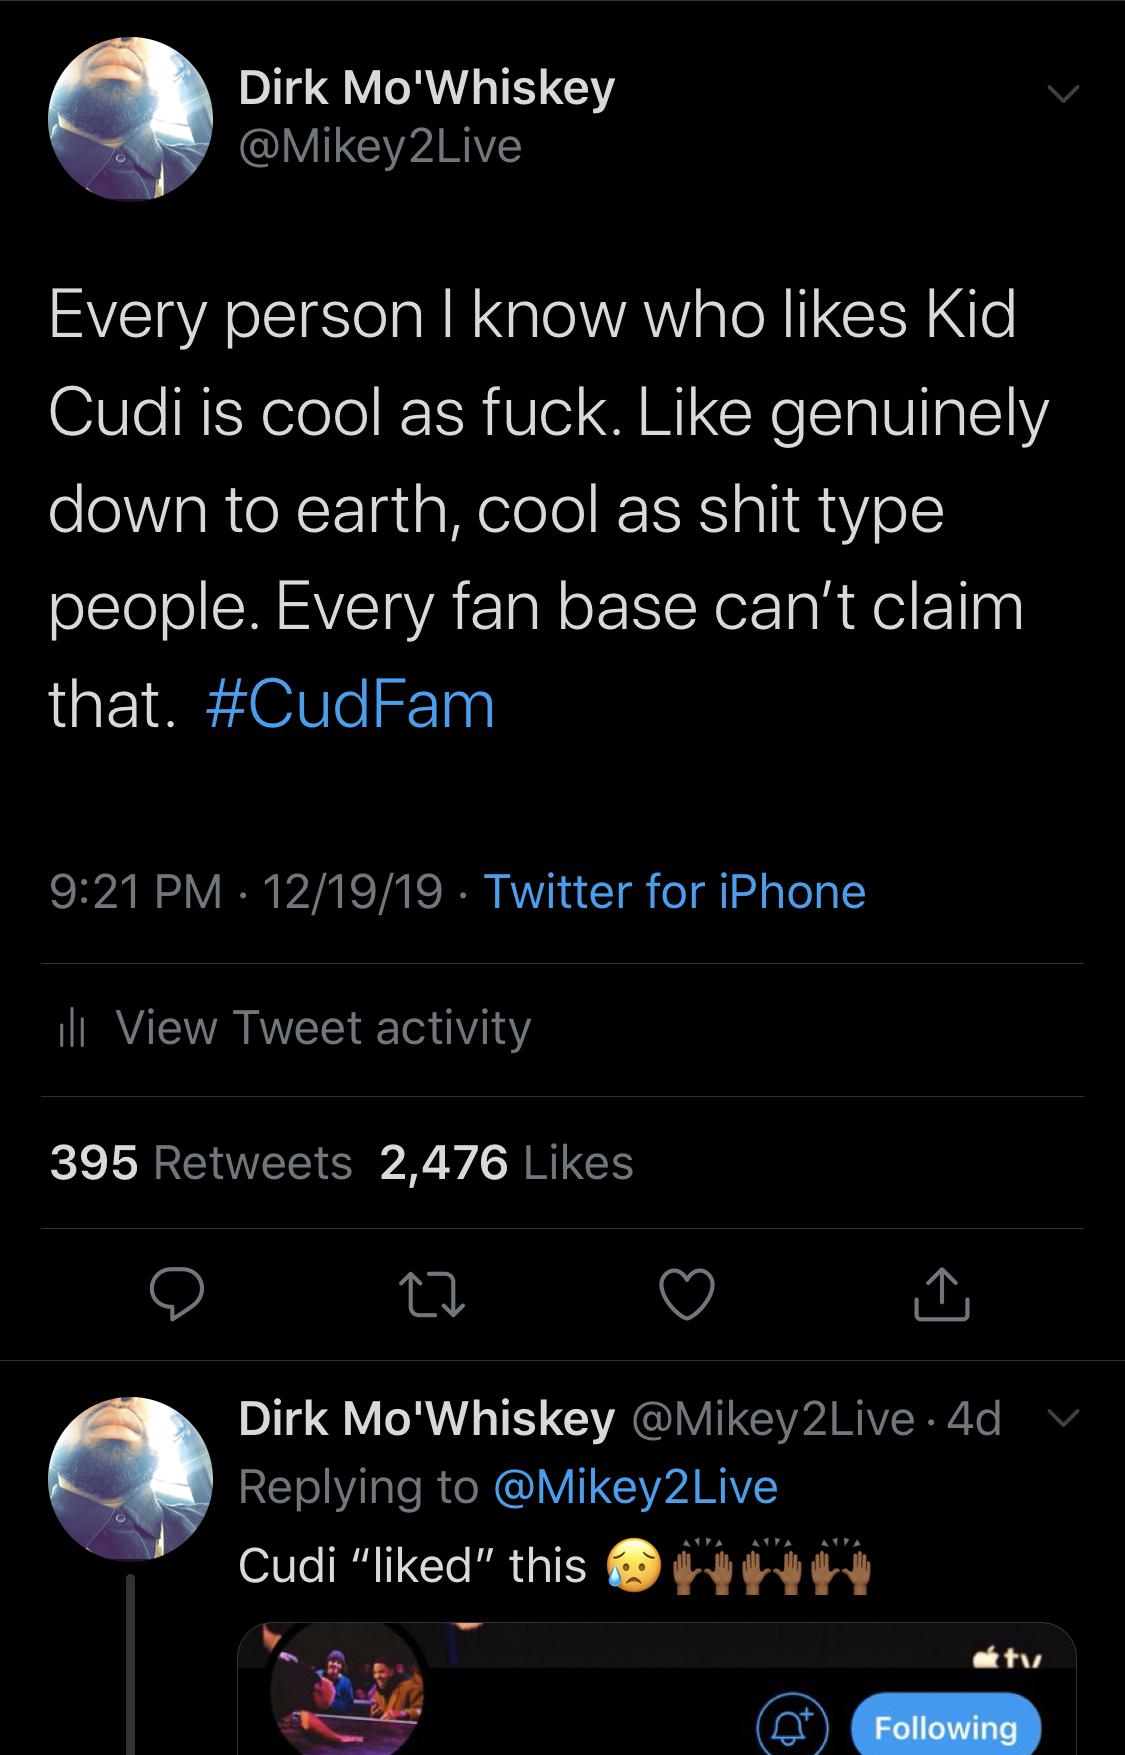Like the tweet with heart icon
1125x1755 pixels.
pos(687,1294)
